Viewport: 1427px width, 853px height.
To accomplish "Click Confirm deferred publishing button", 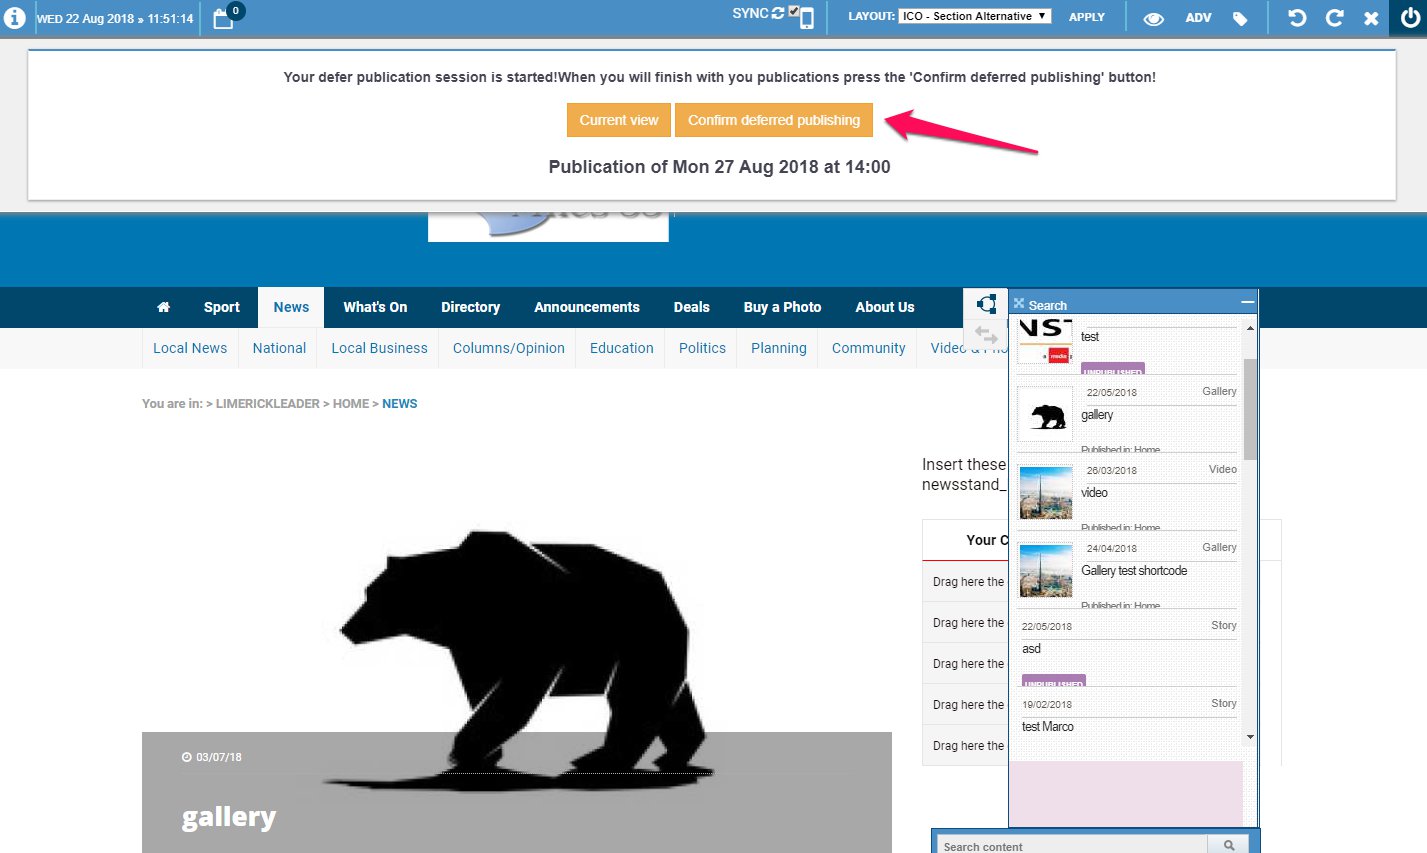I will (x=773, y=120).
